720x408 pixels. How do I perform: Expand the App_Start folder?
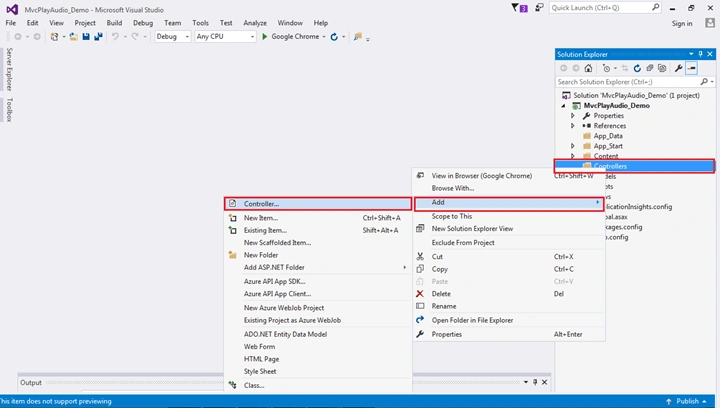point(573,146)
